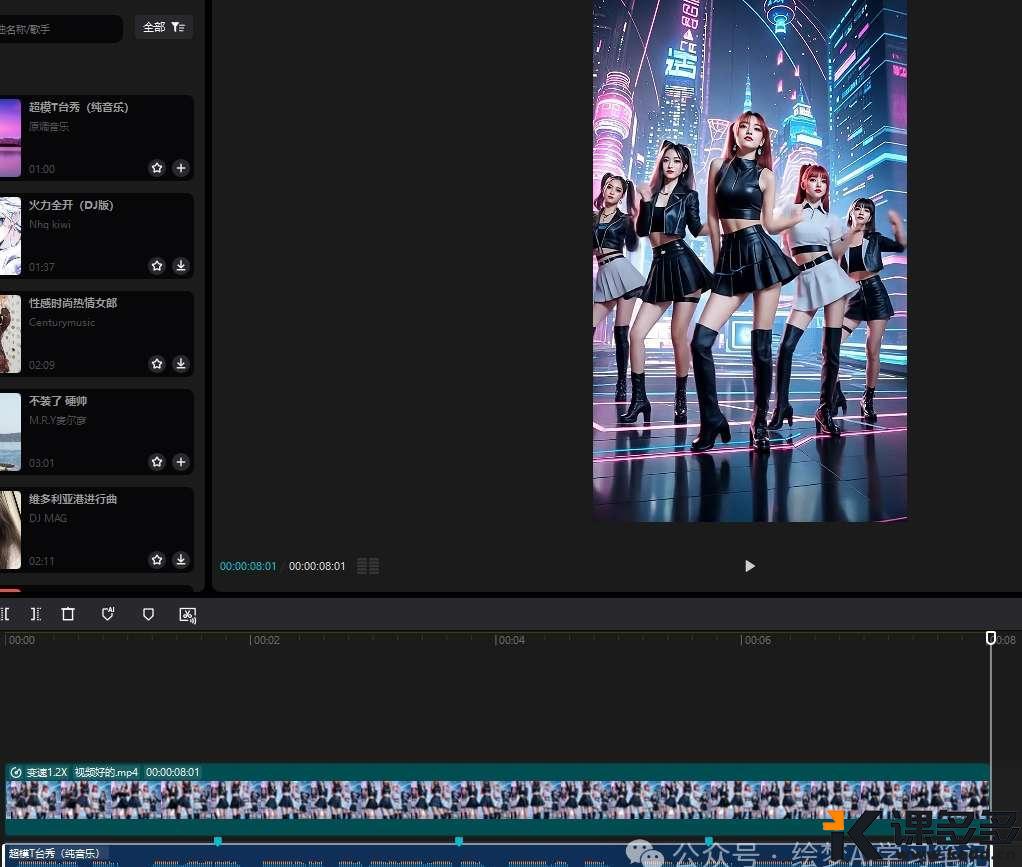Add 超模T台秀 song with its plus icon
This screenshot has height=867, width=1022.
[x=181, y=168]
